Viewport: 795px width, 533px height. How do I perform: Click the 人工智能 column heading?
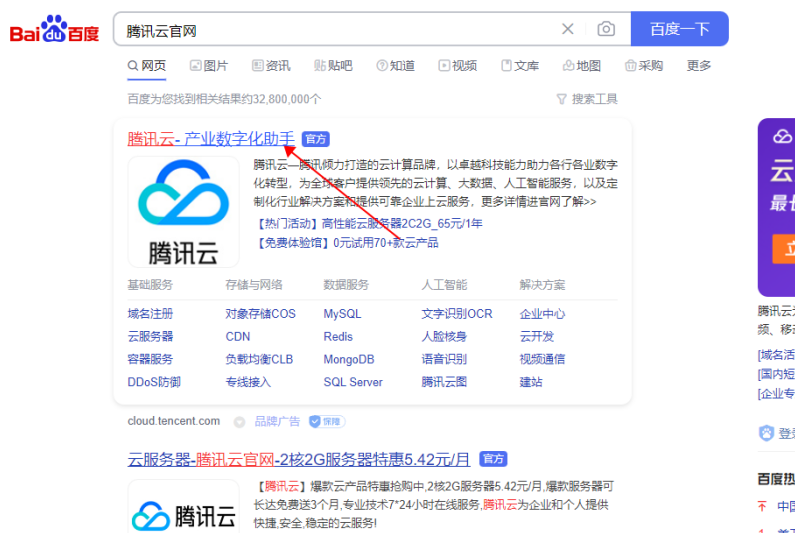(x=444, y=285)
